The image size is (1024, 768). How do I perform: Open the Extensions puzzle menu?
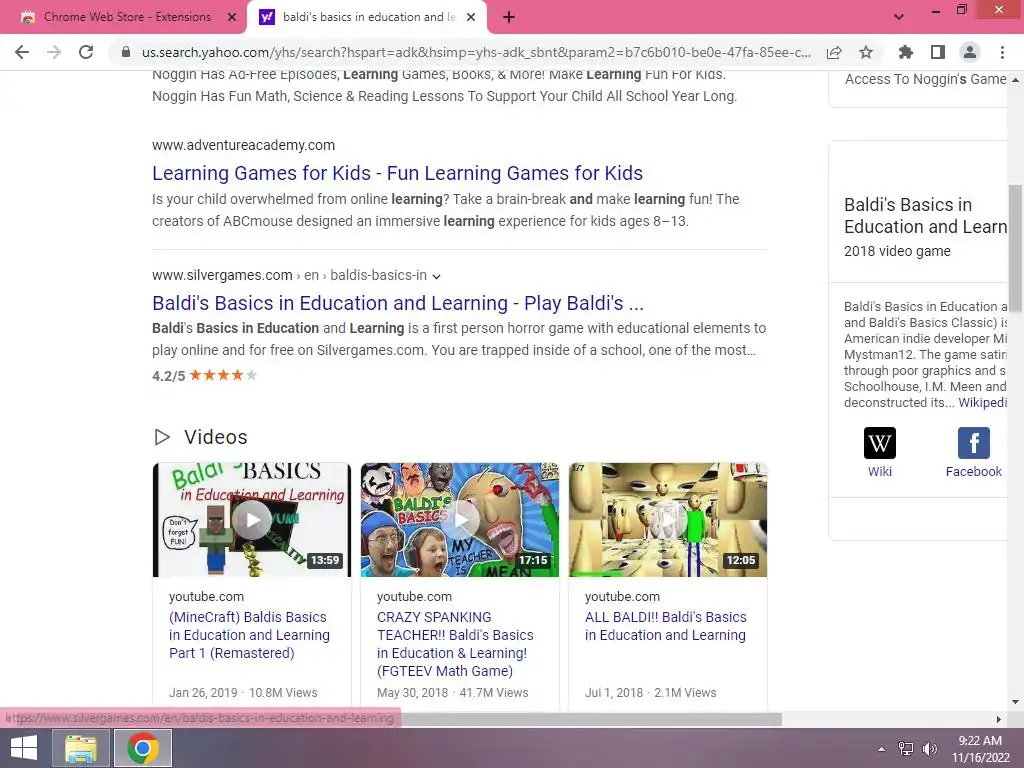tap(906, 52)
